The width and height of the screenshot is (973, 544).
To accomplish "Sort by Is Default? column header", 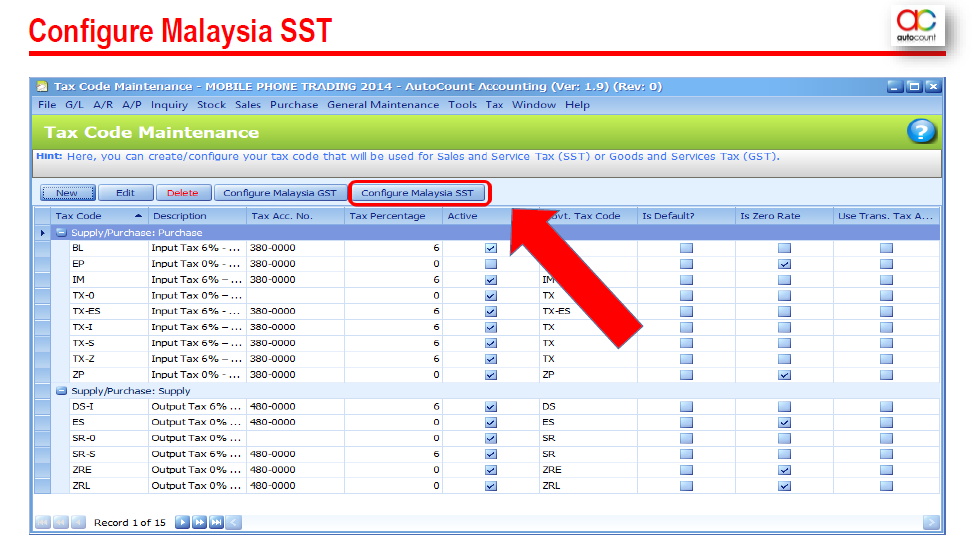I will (x=686, y=216).
